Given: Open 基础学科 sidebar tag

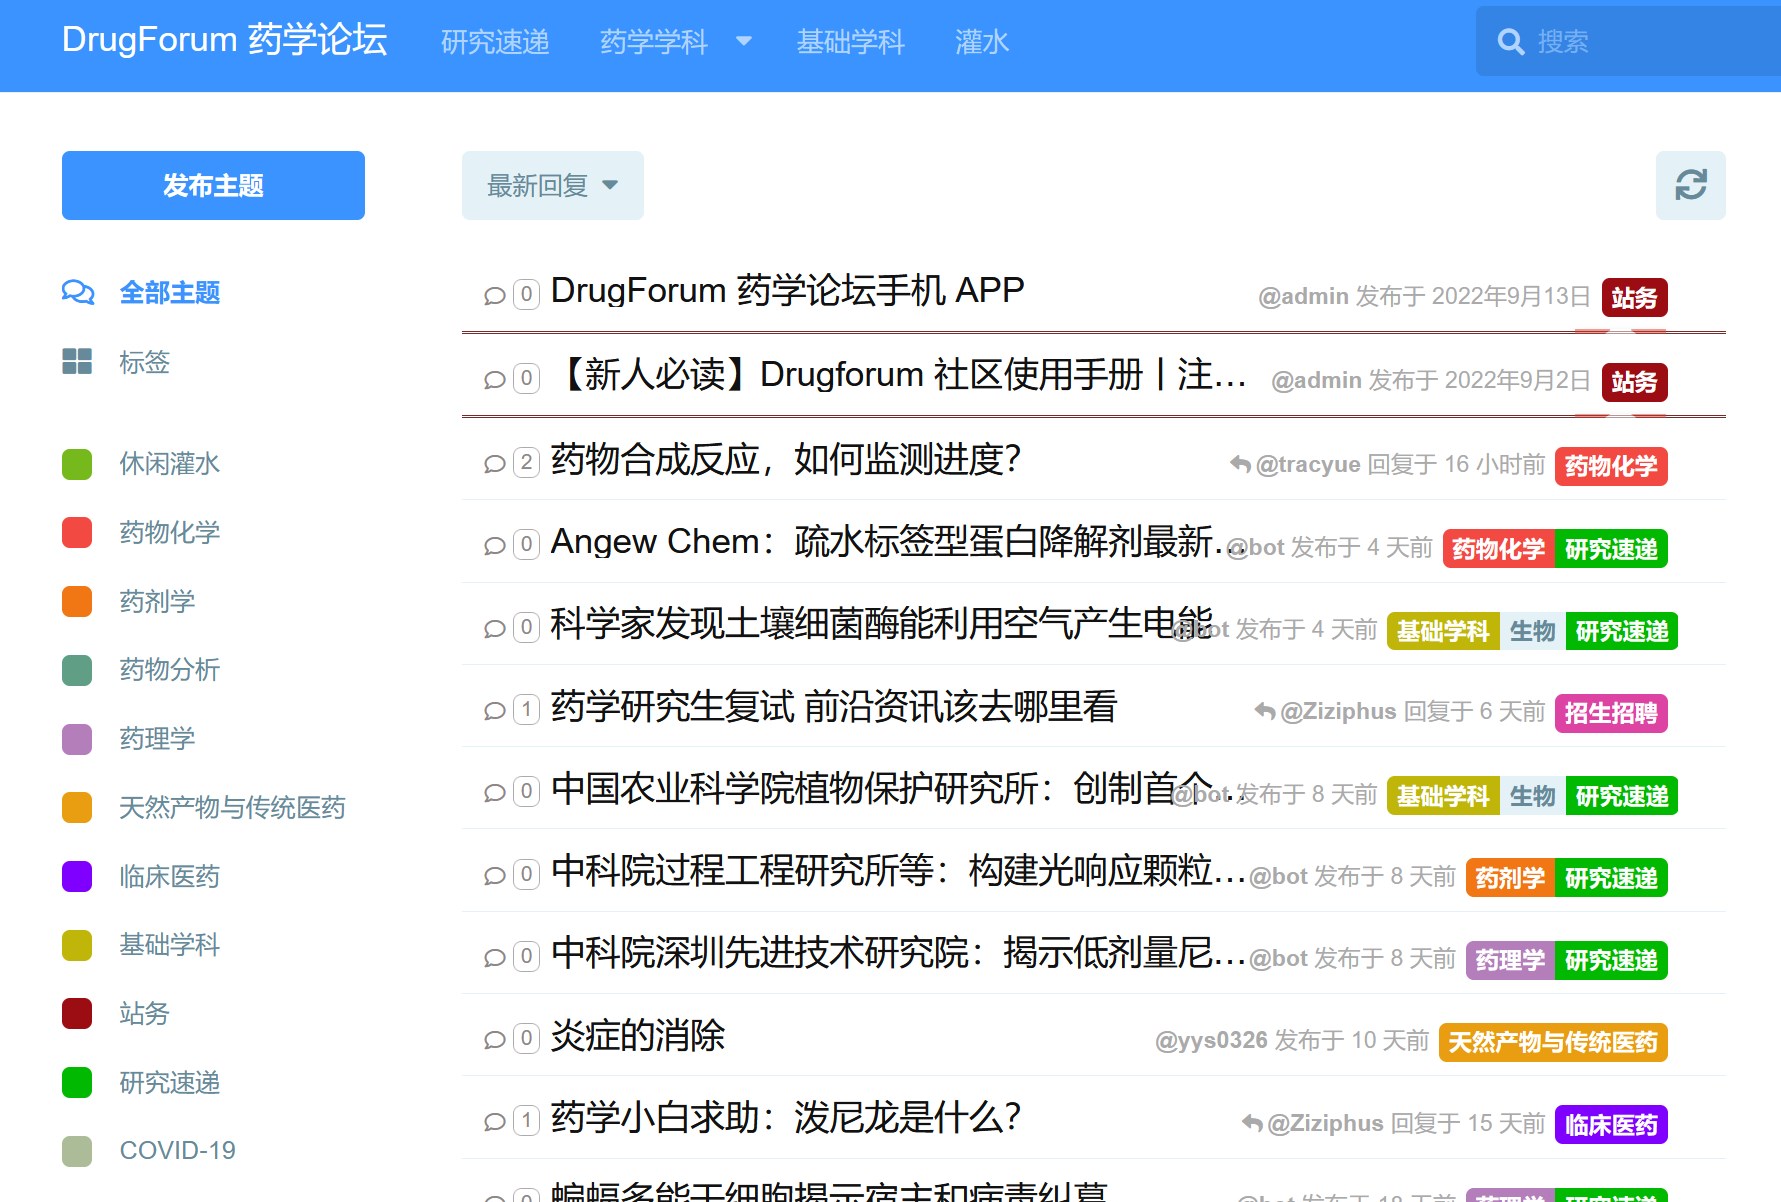Looking at the screenshot, I should coord(170,944).
